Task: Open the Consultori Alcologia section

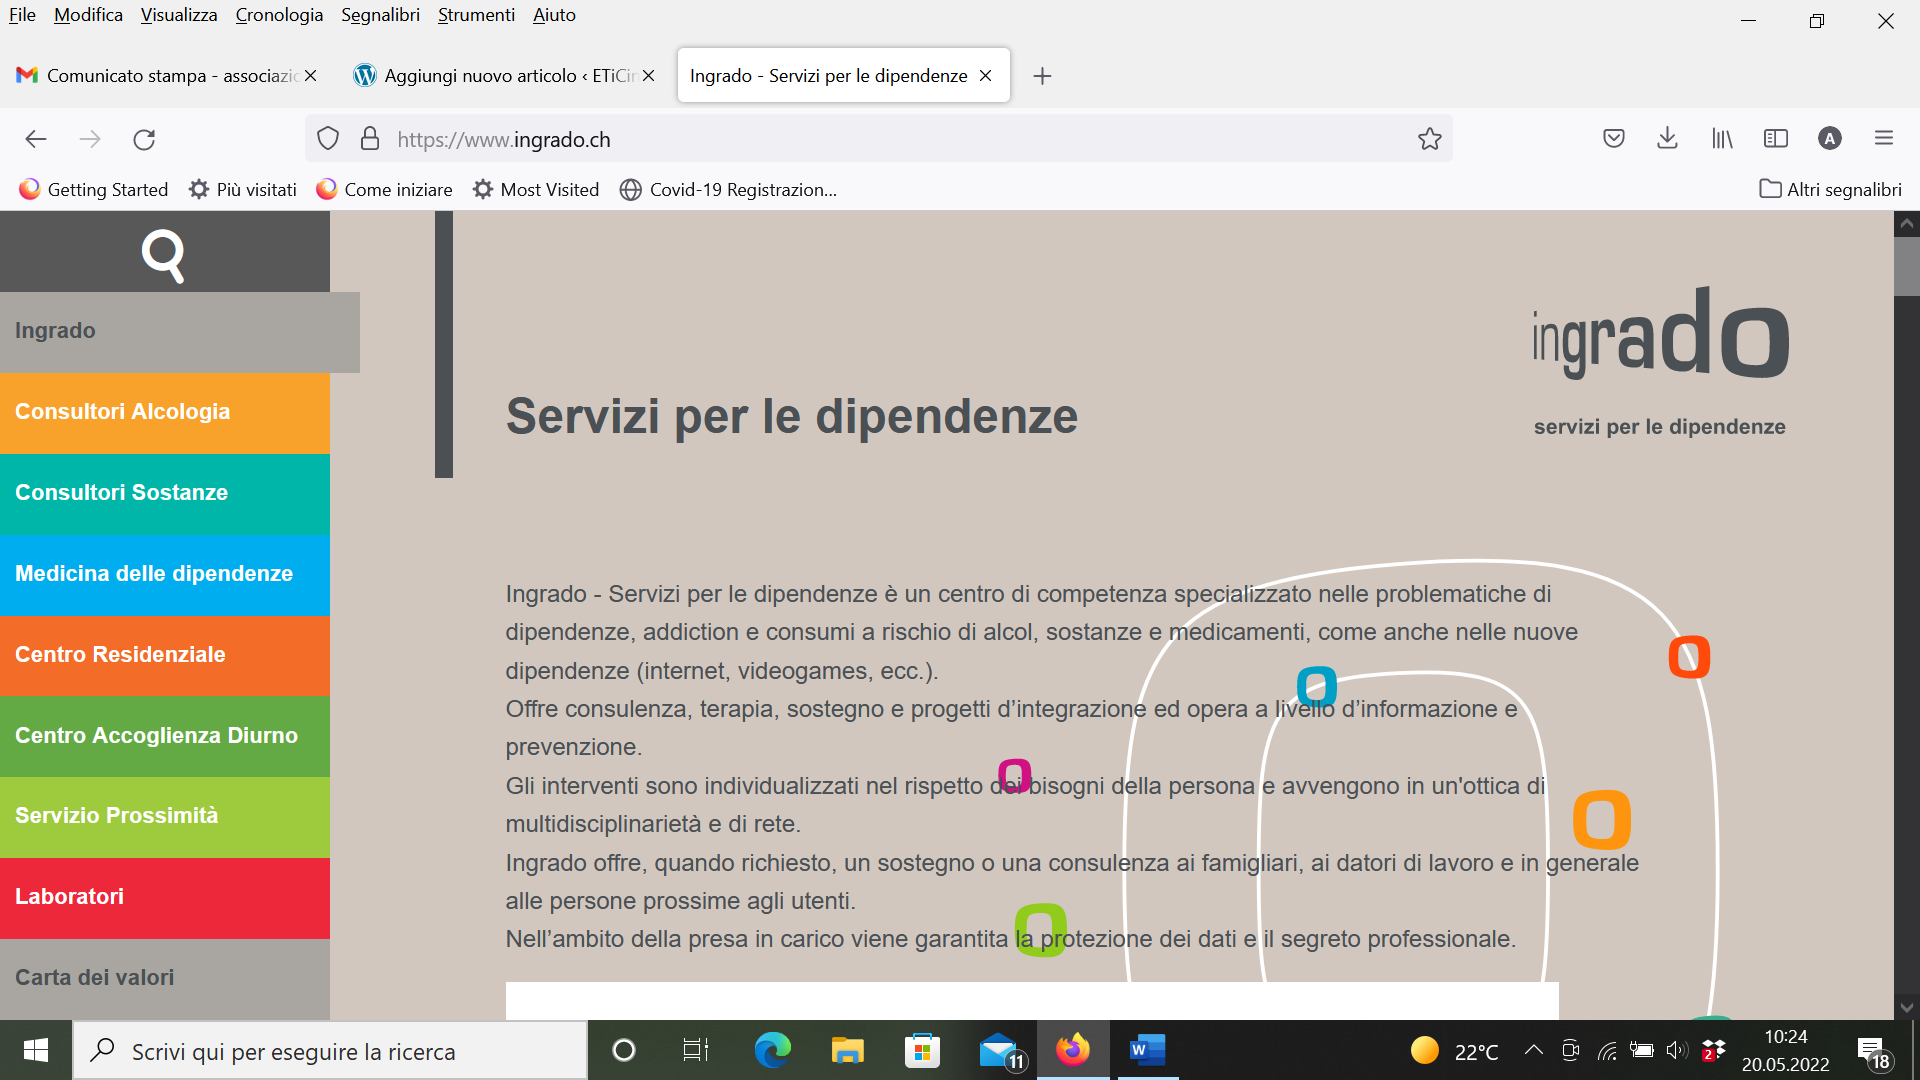Action: [165, 413]
